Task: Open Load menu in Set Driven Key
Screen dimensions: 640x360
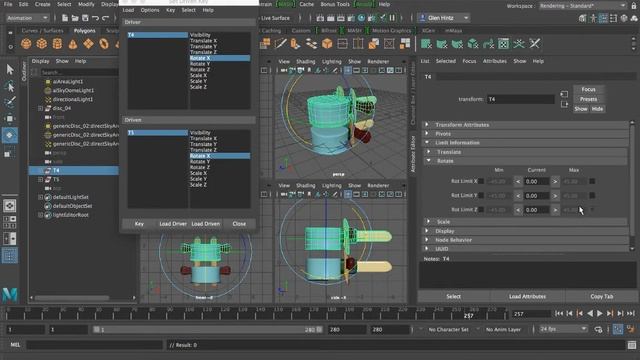Action: 128,10
